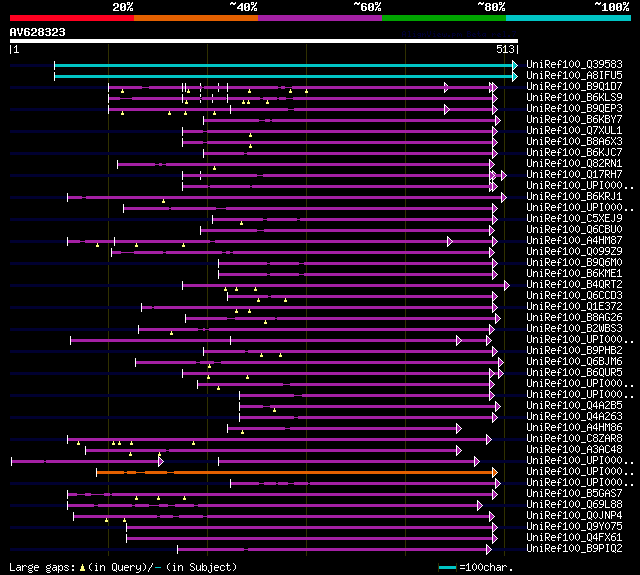The image size is (640, 575).
Task: Open the UniRef100_B8AG26 entry
Action: pyautogui.click(x=574, y=318)
